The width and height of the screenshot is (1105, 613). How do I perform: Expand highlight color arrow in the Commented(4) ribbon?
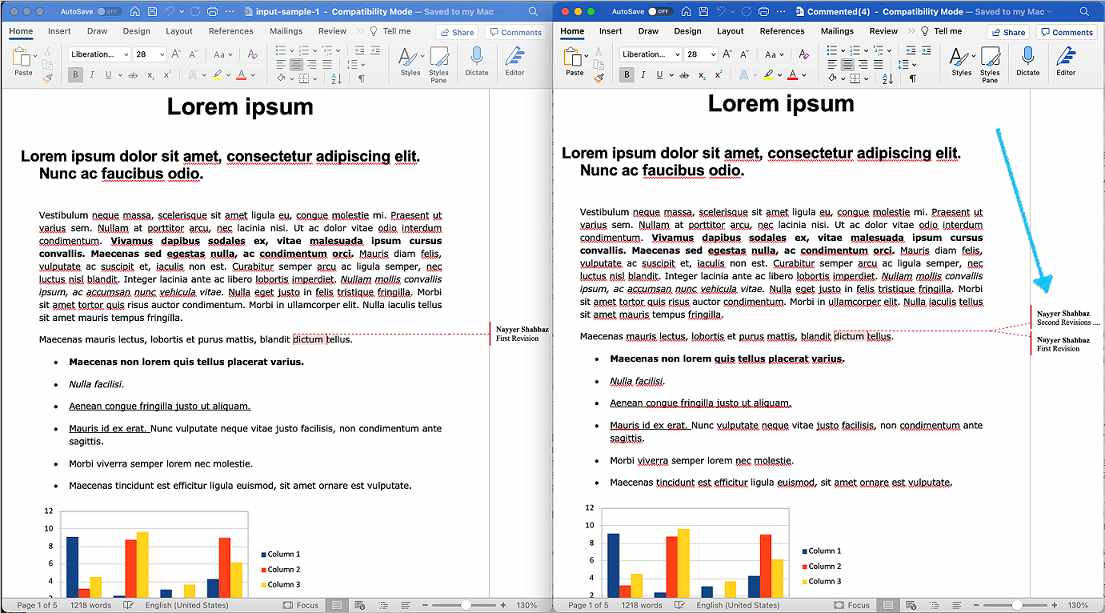point(777,75)
